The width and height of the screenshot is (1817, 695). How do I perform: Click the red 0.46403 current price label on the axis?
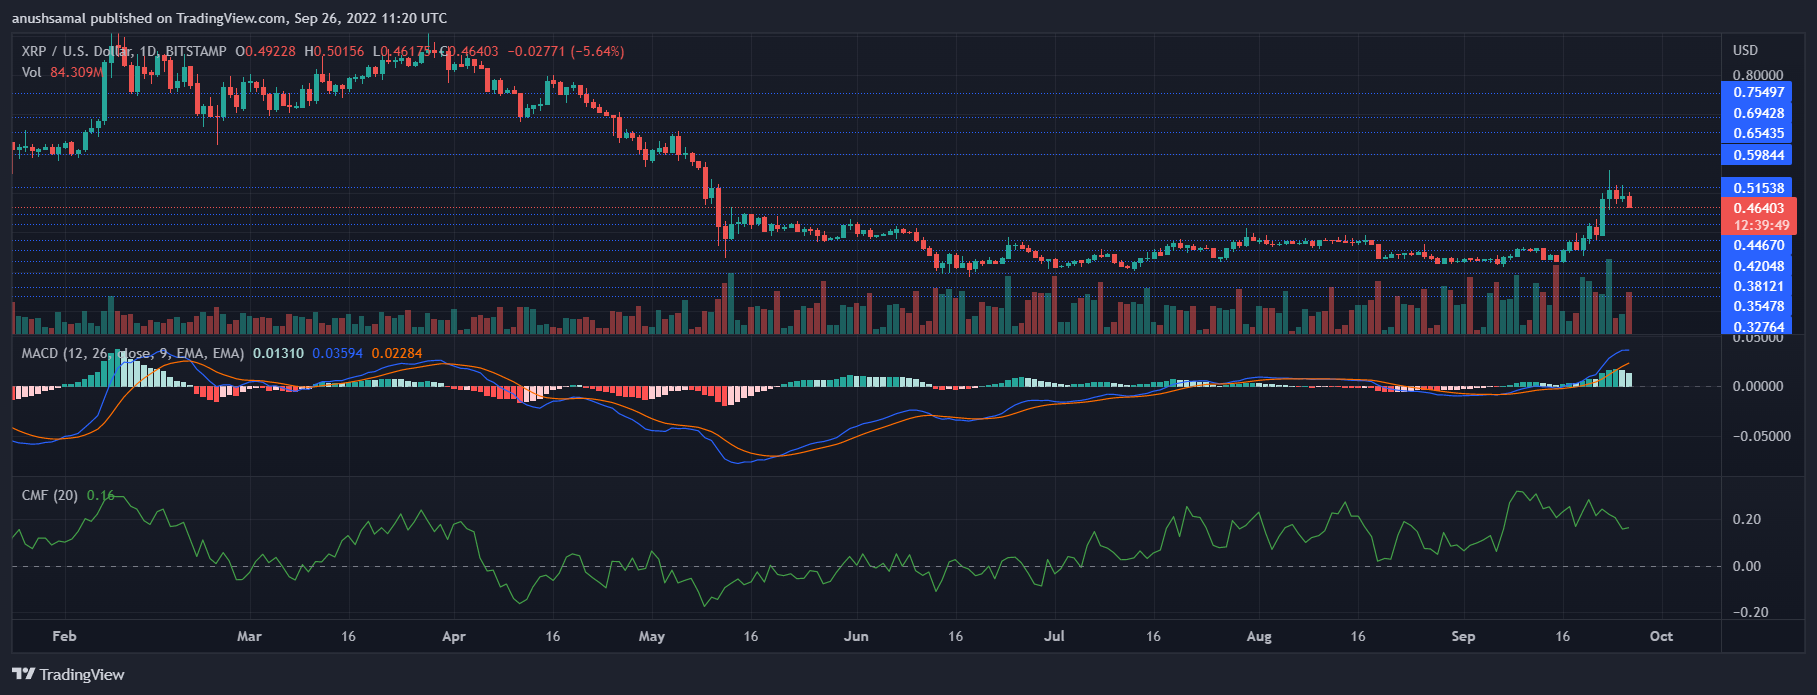click(1759, 209)
